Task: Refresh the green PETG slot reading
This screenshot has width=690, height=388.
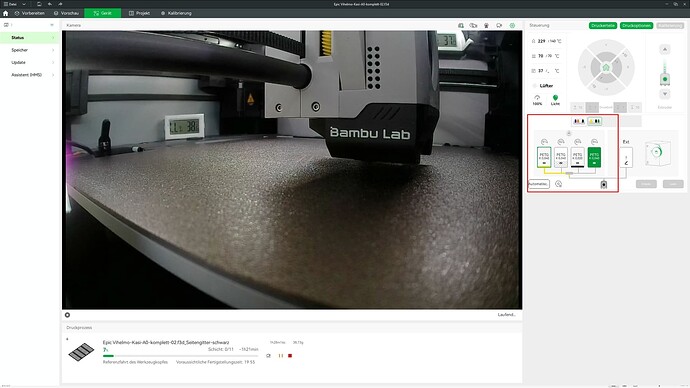Action: [x=595, y=142]
